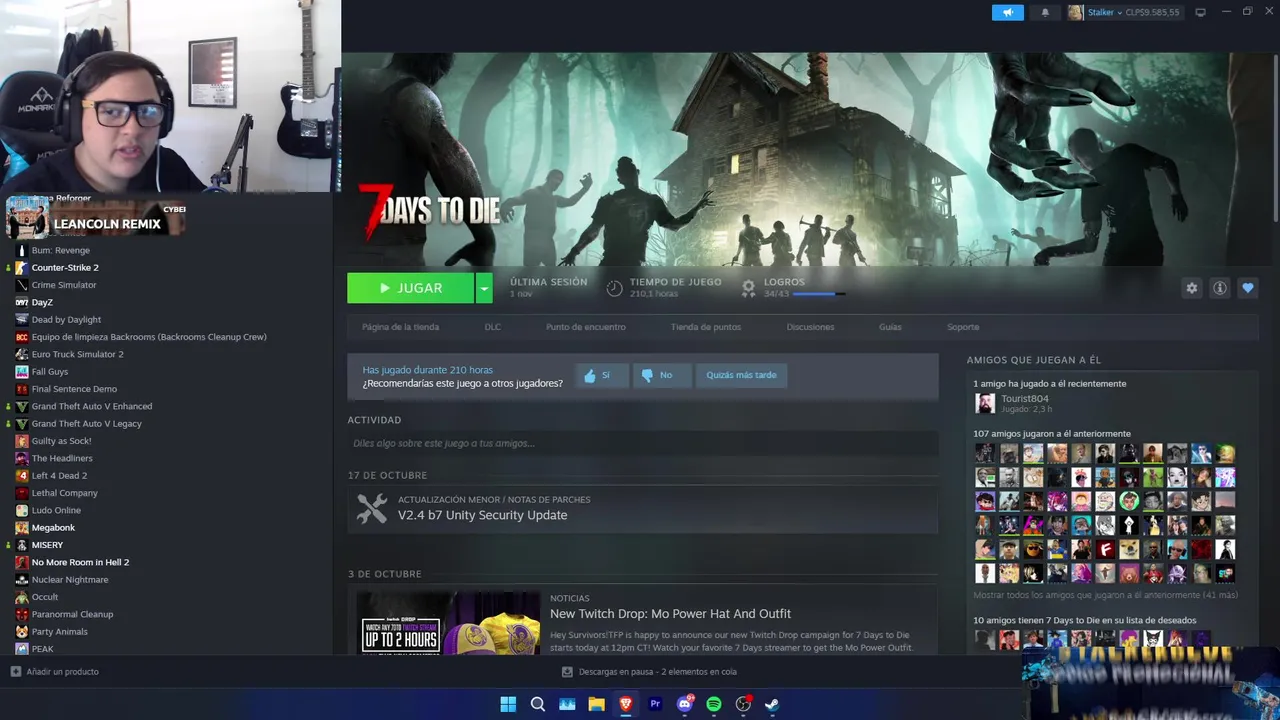Open the Tienda de puntos tab
The image size is (1280, 720).
pos(706,327)
